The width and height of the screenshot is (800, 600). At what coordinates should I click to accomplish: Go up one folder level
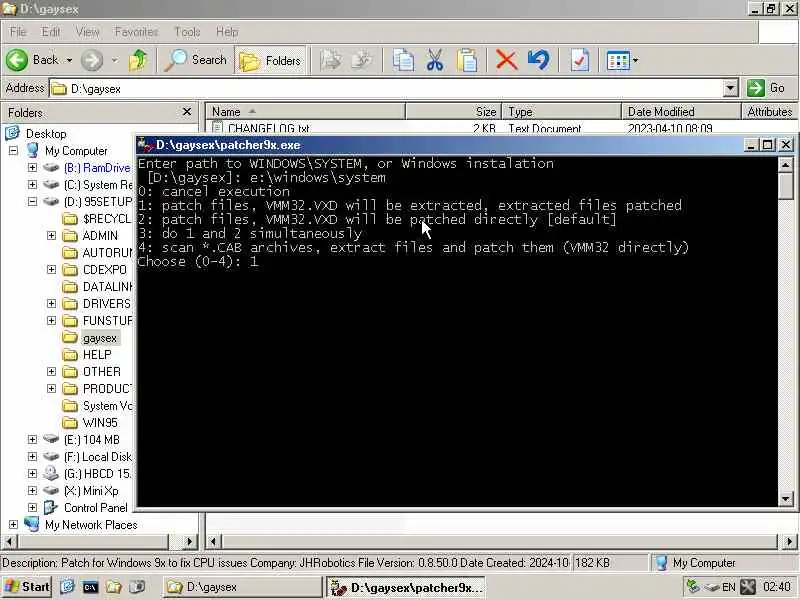pyautogui.click(x=138, y=60)
